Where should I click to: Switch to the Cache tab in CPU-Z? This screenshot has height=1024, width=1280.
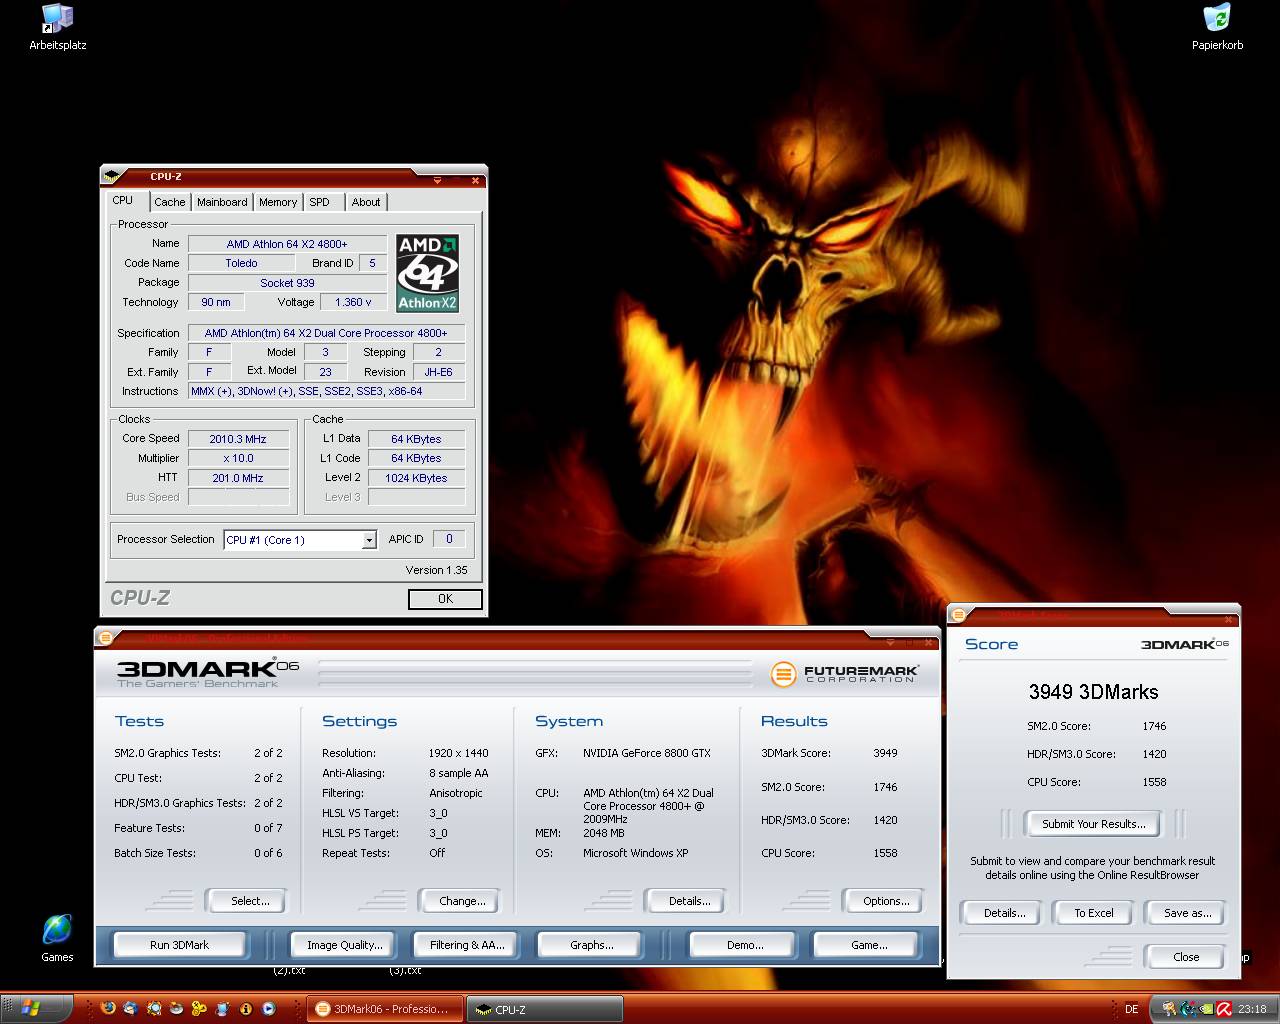pyautogui.click(x=169, y=202)
